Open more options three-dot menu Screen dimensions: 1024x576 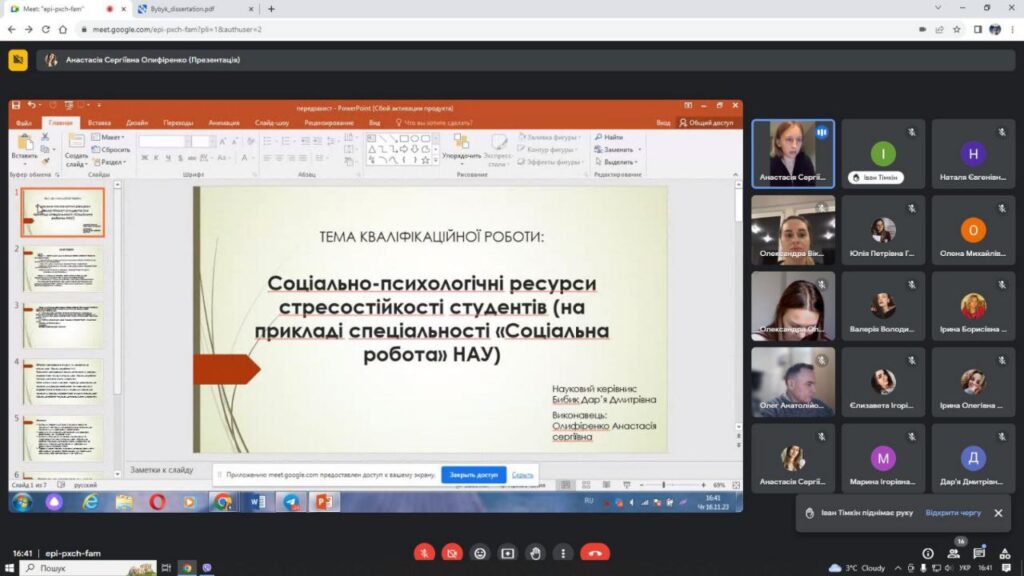pyautogui.click(x=564, y=552)
